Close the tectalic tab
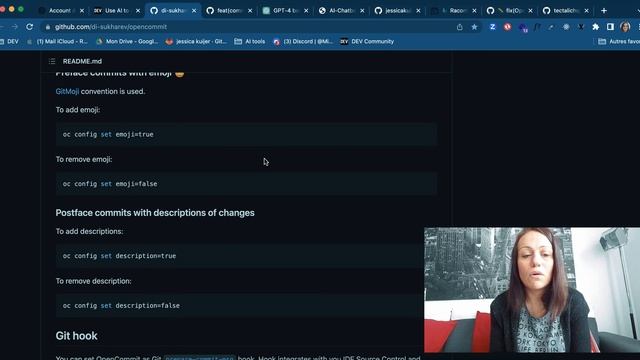 (x=587, y=11)
